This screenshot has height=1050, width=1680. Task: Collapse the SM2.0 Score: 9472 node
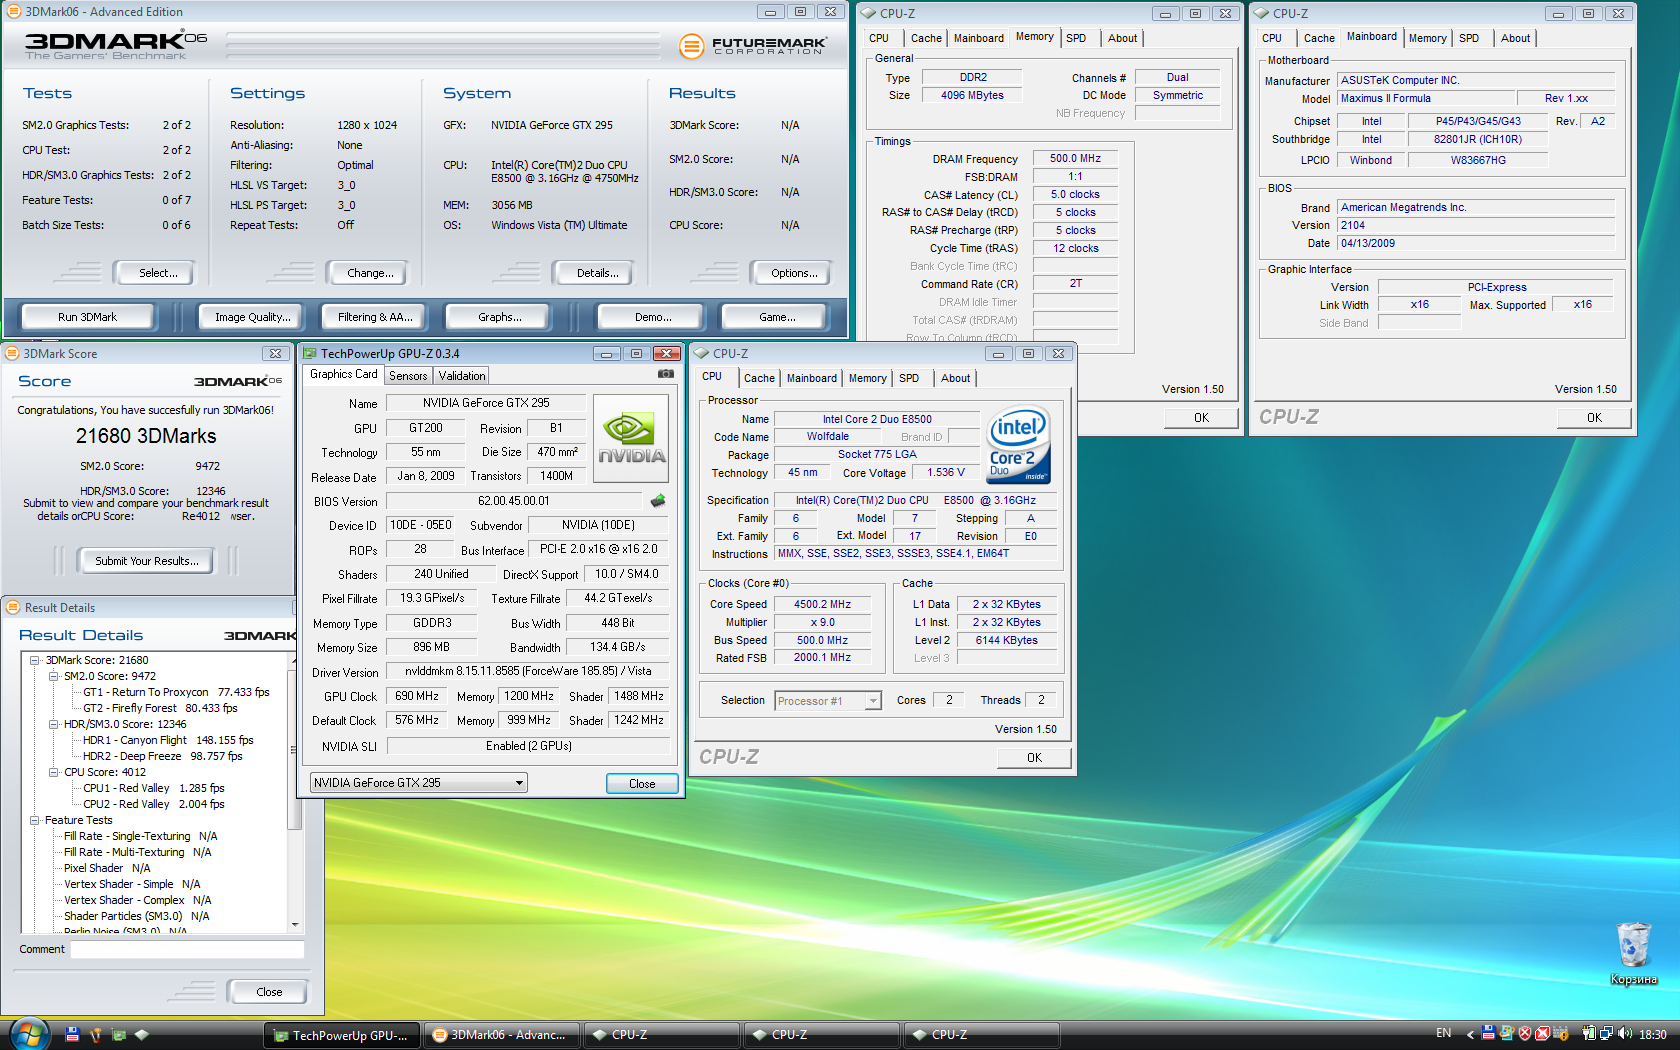coord(54,676)
